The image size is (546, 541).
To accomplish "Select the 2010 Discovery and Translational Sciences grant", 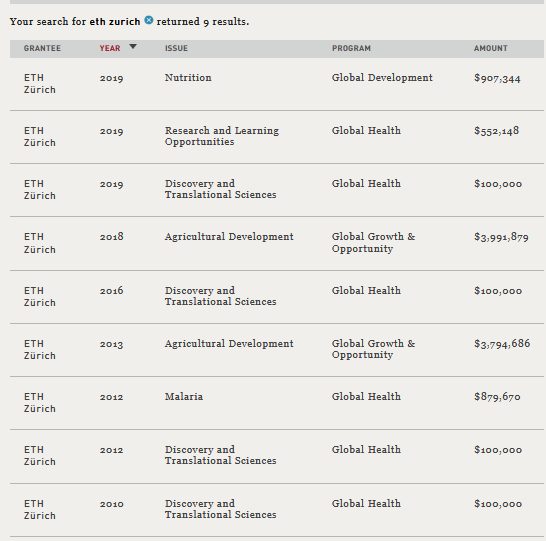I will [277, 510].
